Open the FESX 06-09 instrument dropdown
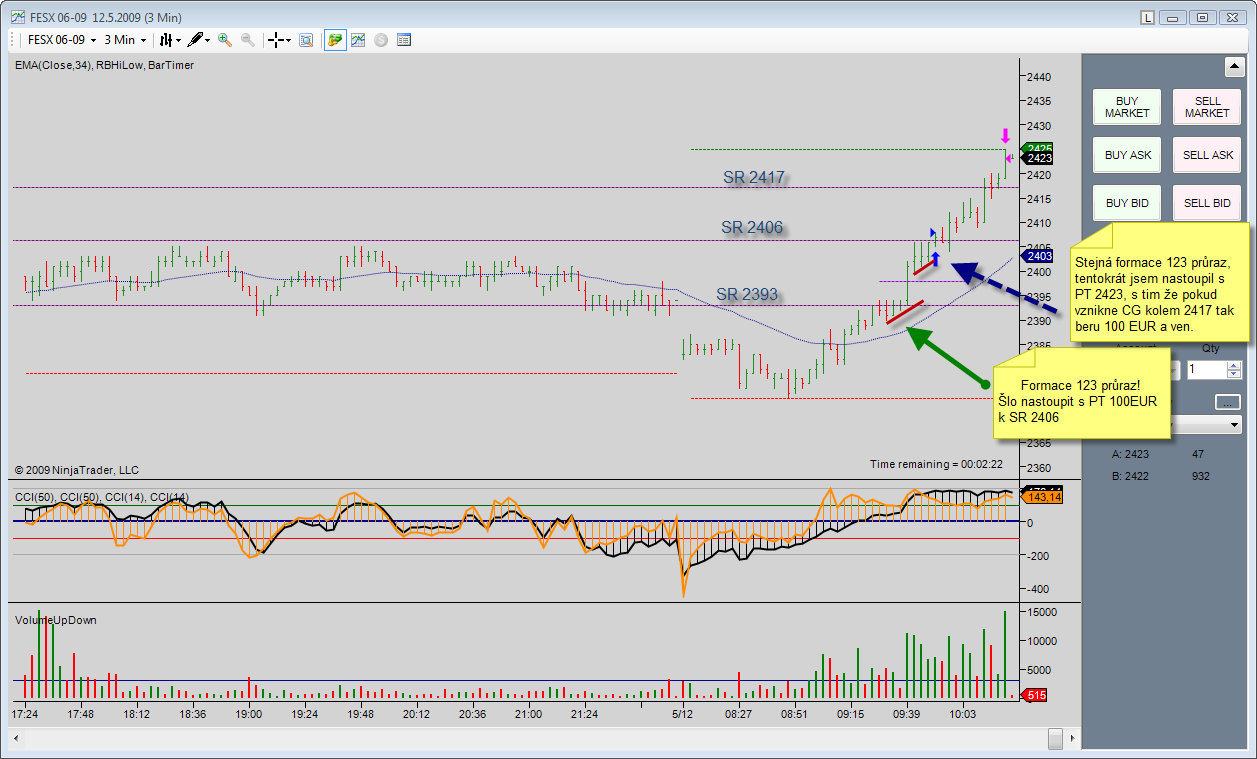 [61, 40]
